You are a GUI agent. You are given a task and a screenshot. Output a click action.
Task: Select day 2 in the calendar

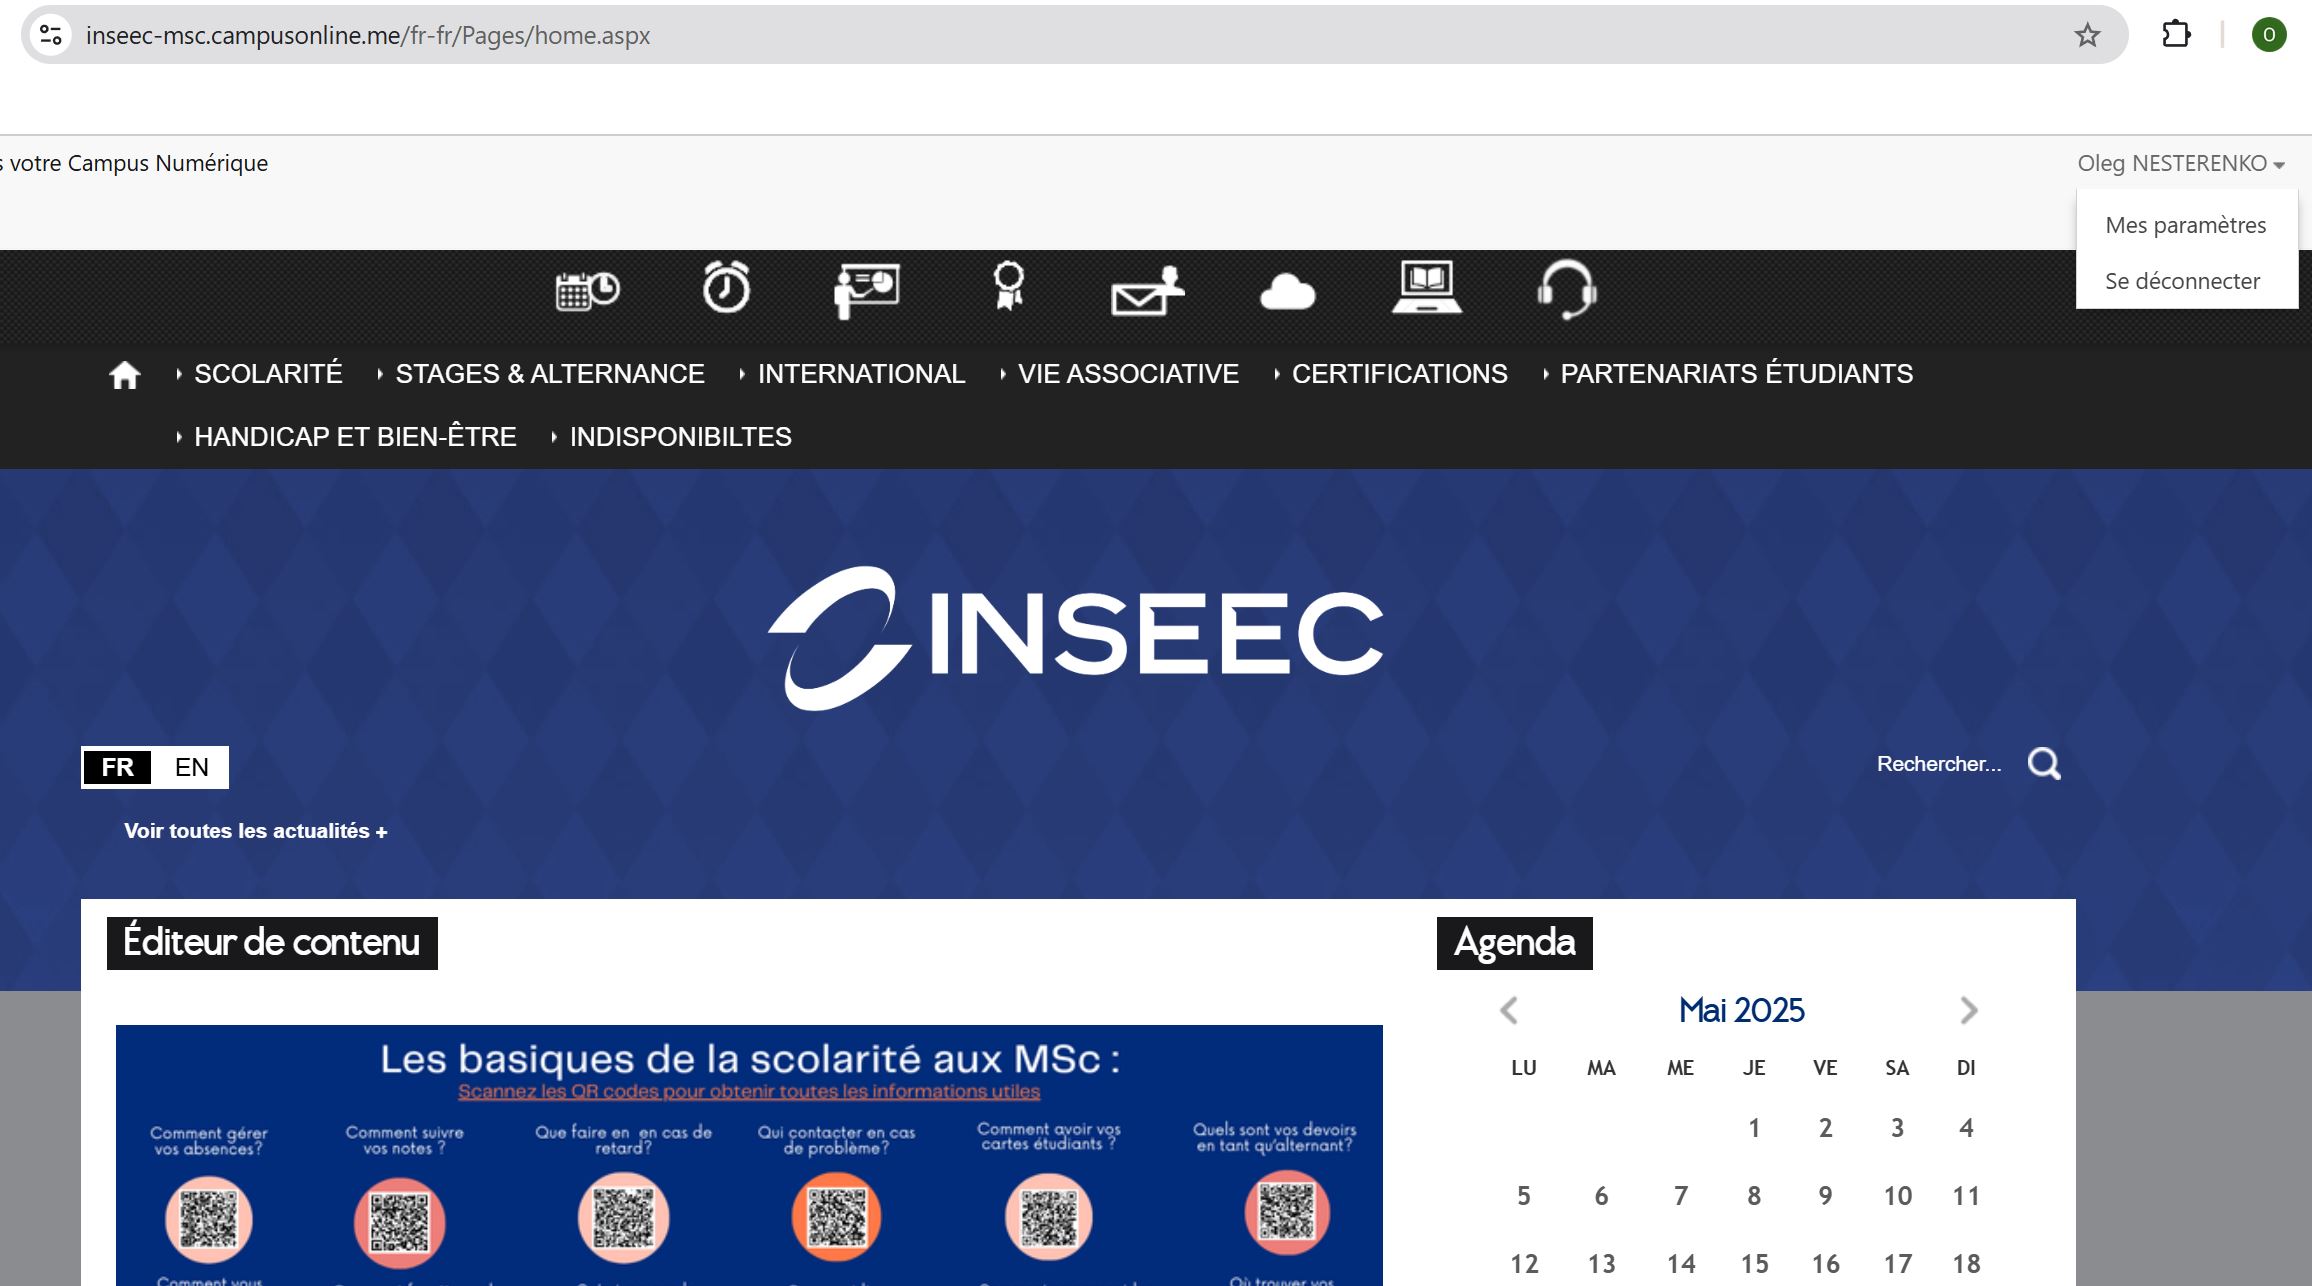click(1825, 1128)
